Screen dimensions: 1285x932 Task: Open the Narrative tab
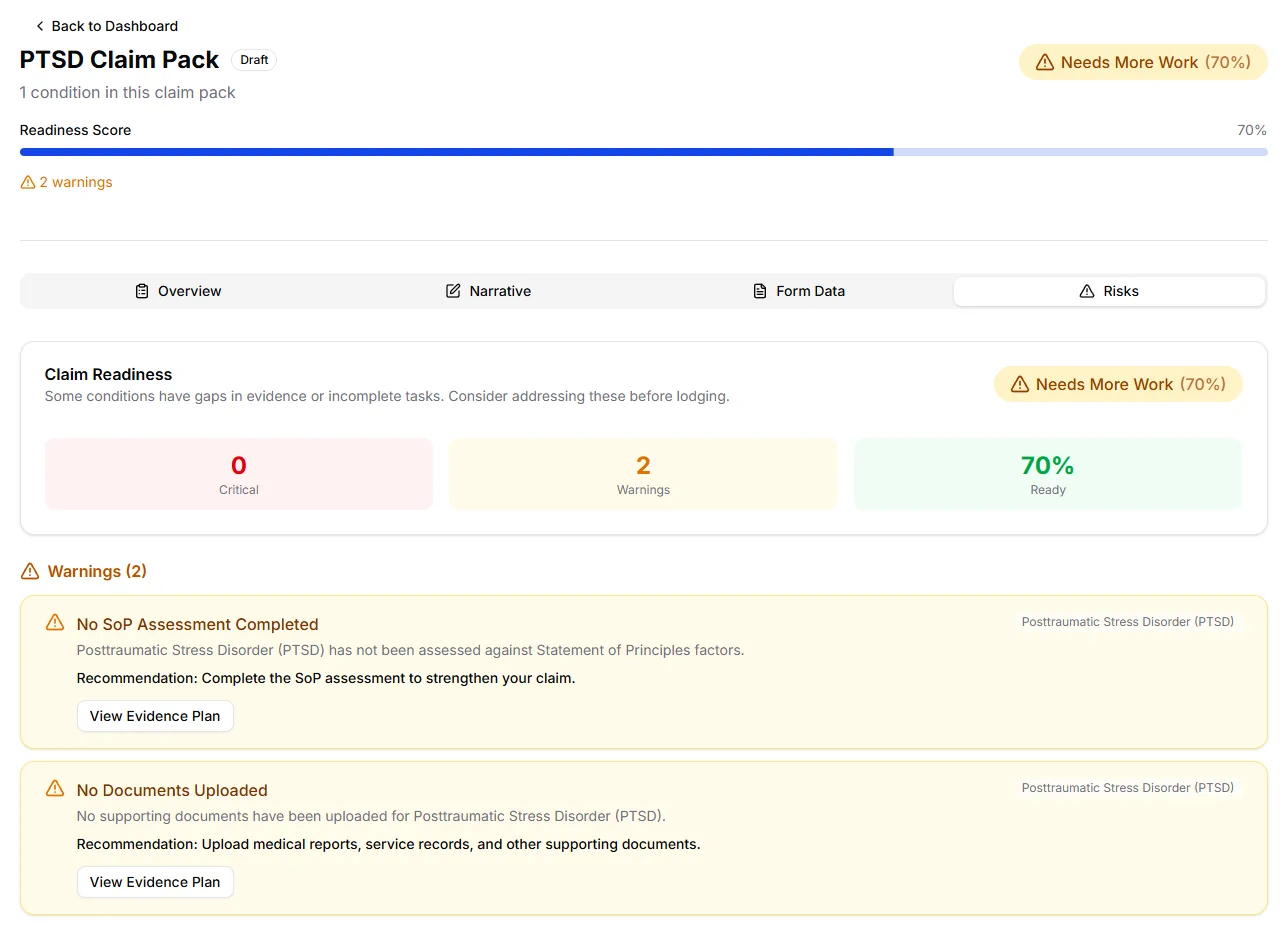[488, 291]
